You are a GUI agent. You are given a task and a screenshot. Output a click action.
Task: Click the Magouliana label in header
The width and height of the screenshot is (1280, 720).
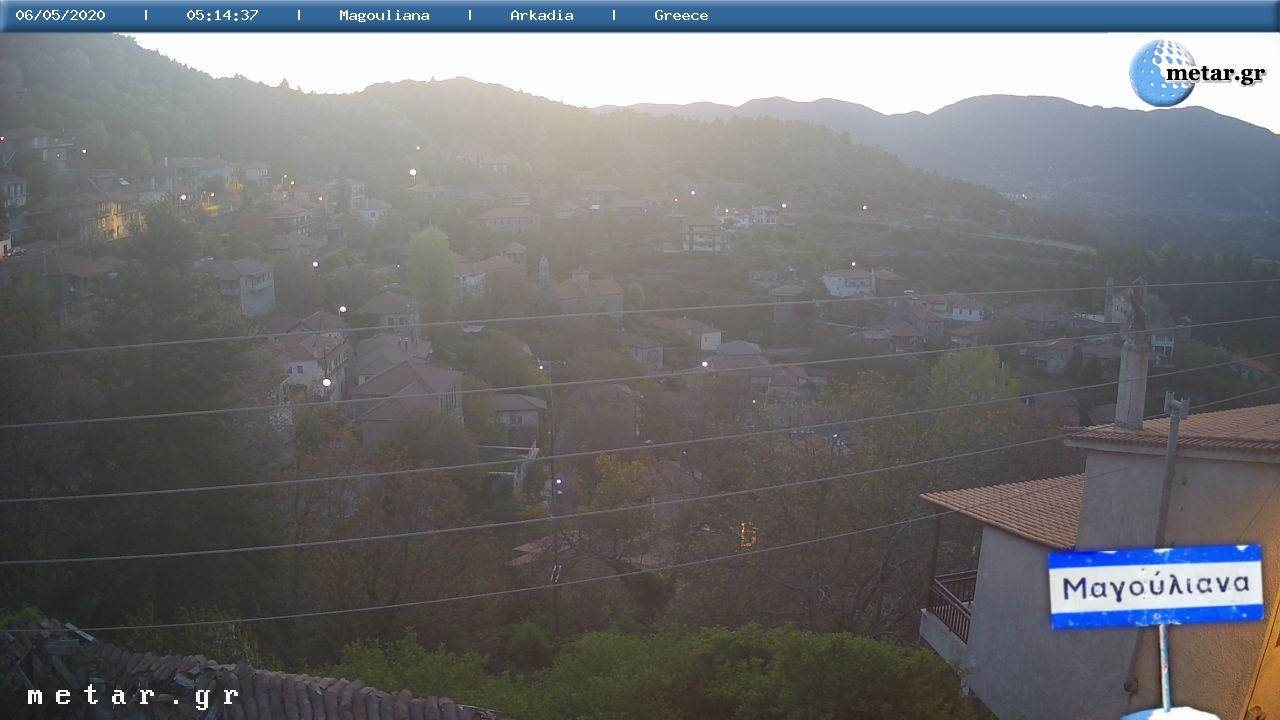pyautogui.click(x=384, y=16)
